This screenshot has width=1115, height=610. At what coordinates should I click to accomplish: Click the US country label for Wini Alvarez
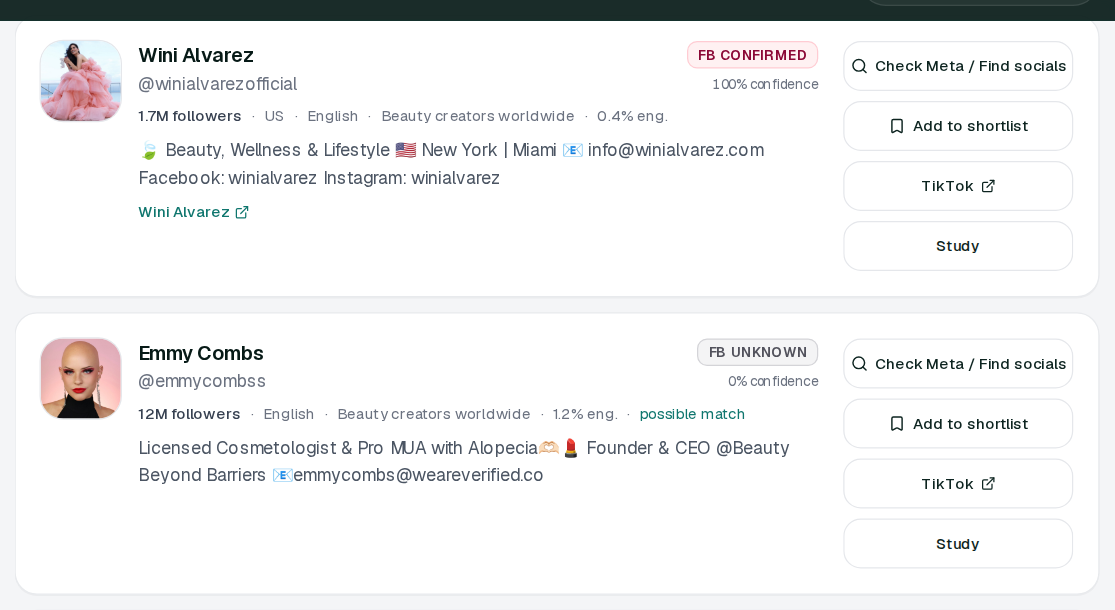pyautogui.click(x=274, y=117)
